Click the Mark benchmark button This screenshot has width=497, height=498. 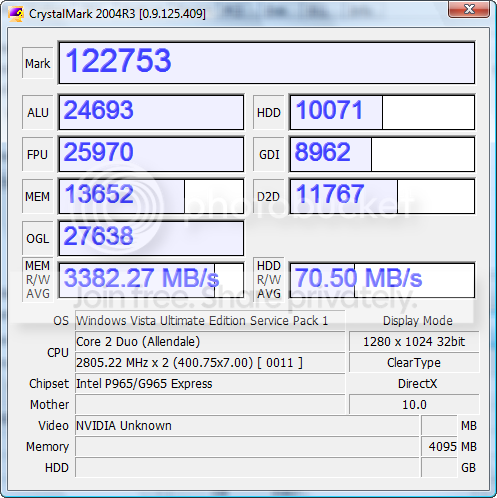38,63
